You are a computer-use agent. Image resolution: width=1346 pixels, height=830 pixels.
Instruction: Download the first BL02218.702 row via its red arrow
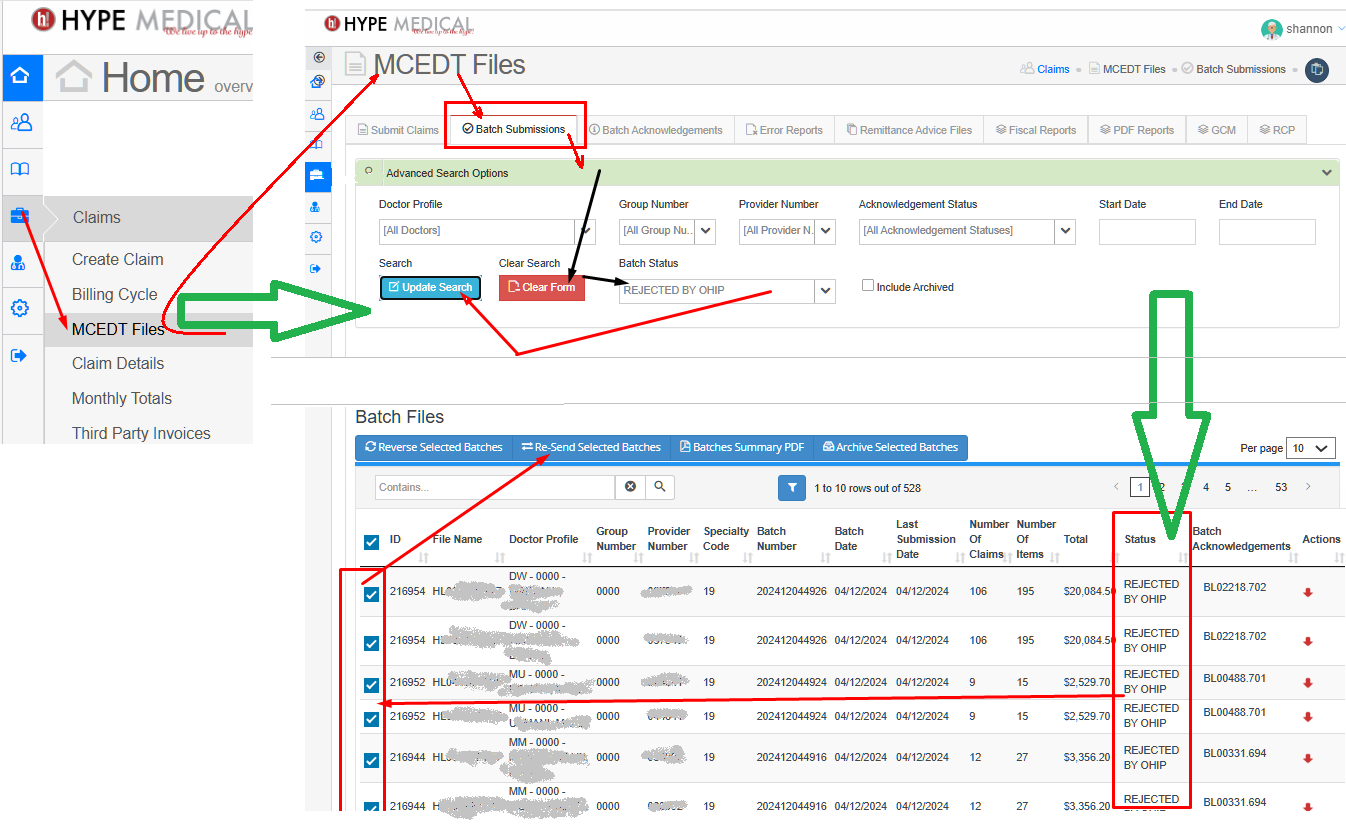1308,593
